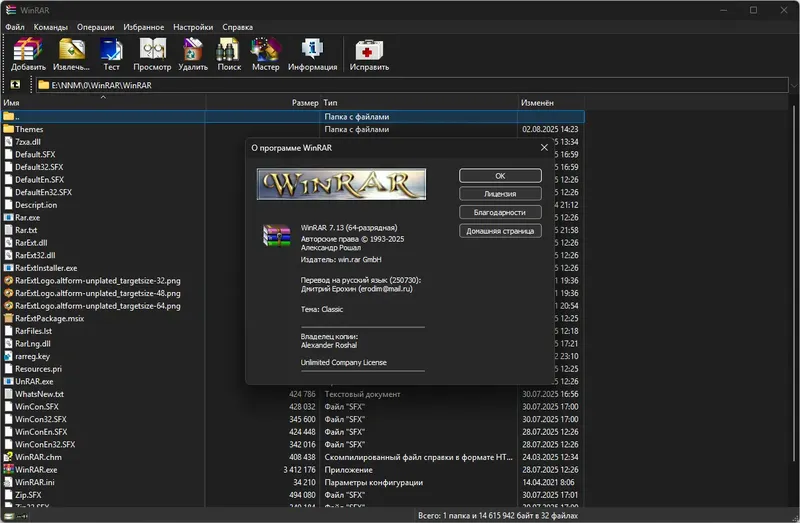Confirm the About dialog with OK
Screen dimensions: 800x523
pos(500,176)
